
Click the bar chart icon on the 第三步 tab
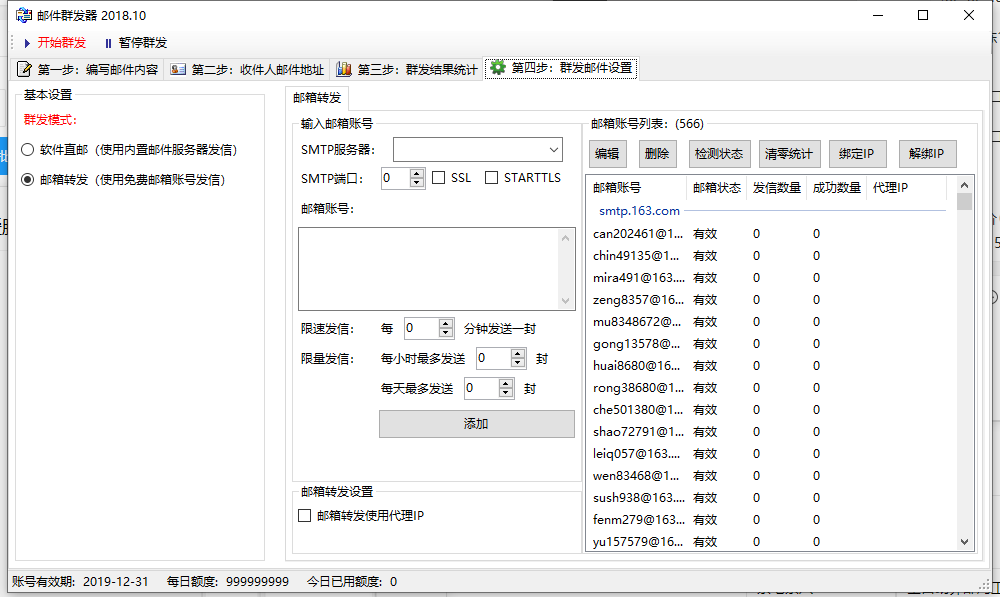point(344,69)
